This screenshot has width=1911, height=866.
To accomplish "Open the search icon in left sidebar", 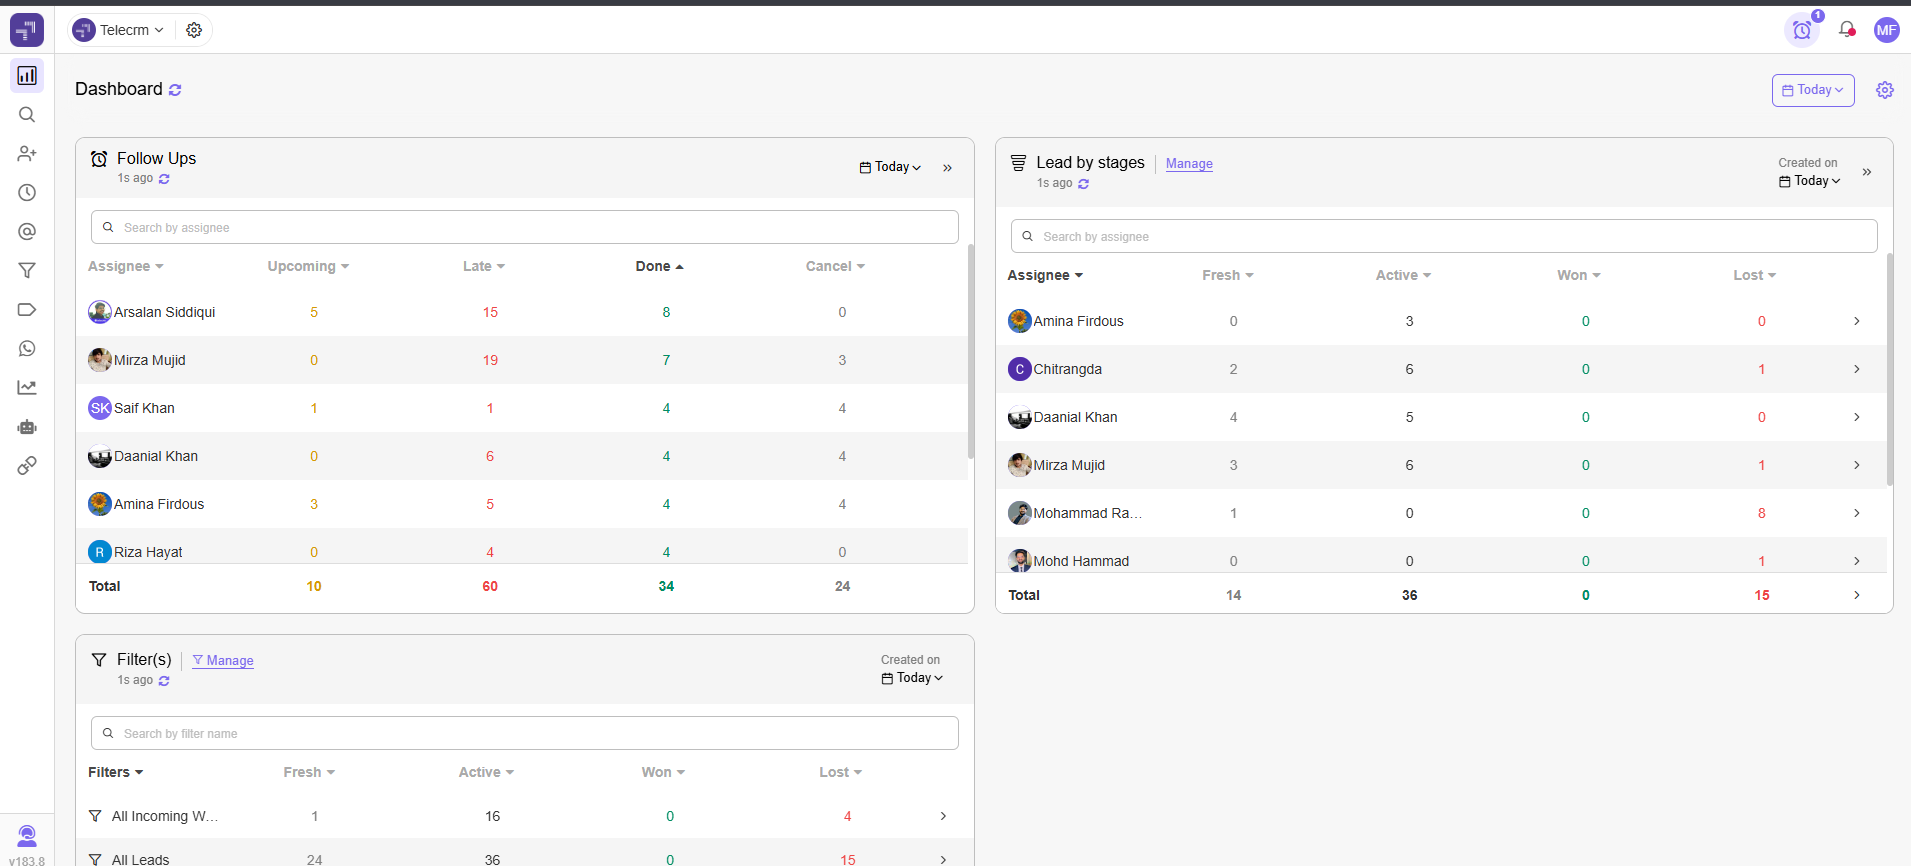I will pyautogui.click(x=27, y=115).
